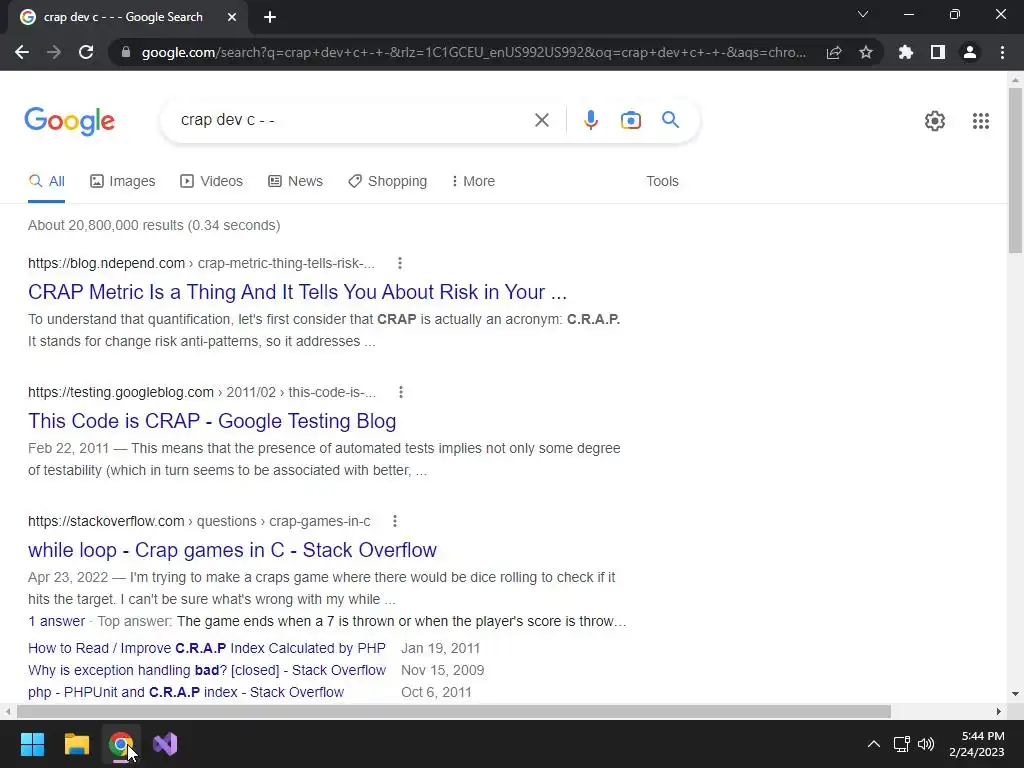Share this page from address bar
1024x768 pixels.
834,52
